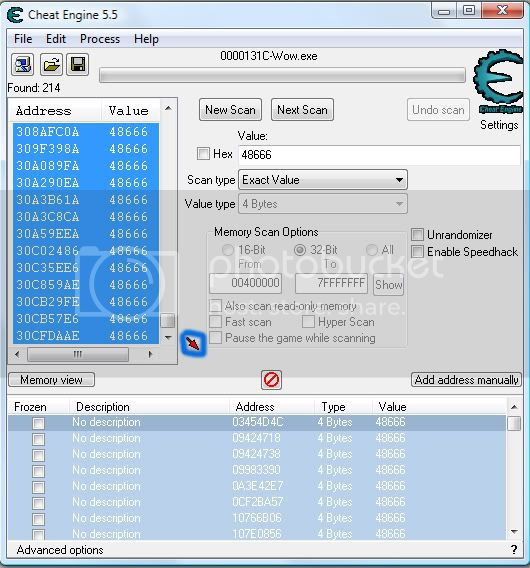Freeze address 03454D4C checkbox
The image size is (530, 568).
coord(38,423)
